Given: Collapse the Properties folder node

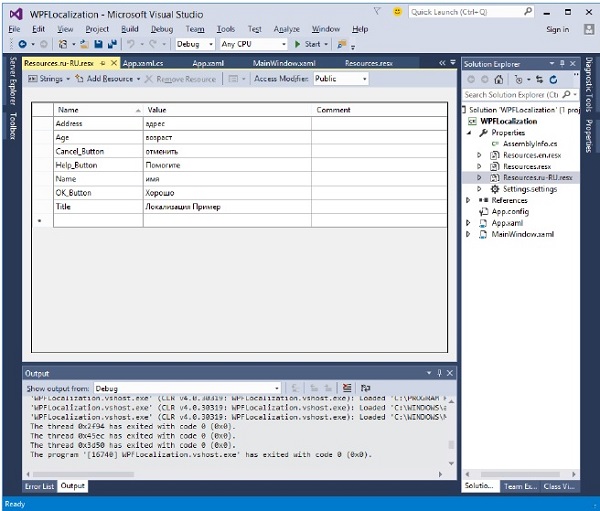Looking at the screenshot, I should click(x=468, y=132).
